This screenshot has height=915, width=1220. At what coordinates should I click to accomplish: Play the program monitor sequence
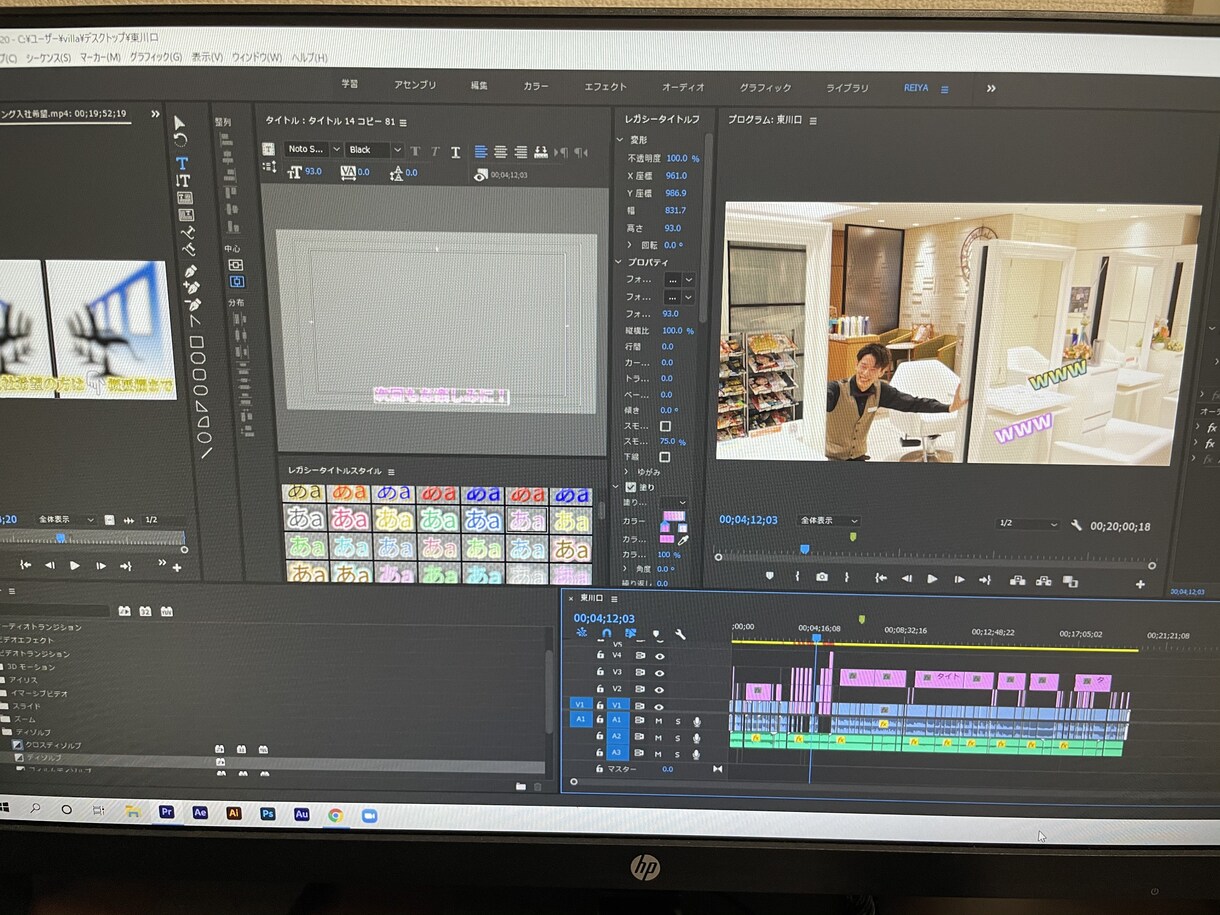[932, 578]
